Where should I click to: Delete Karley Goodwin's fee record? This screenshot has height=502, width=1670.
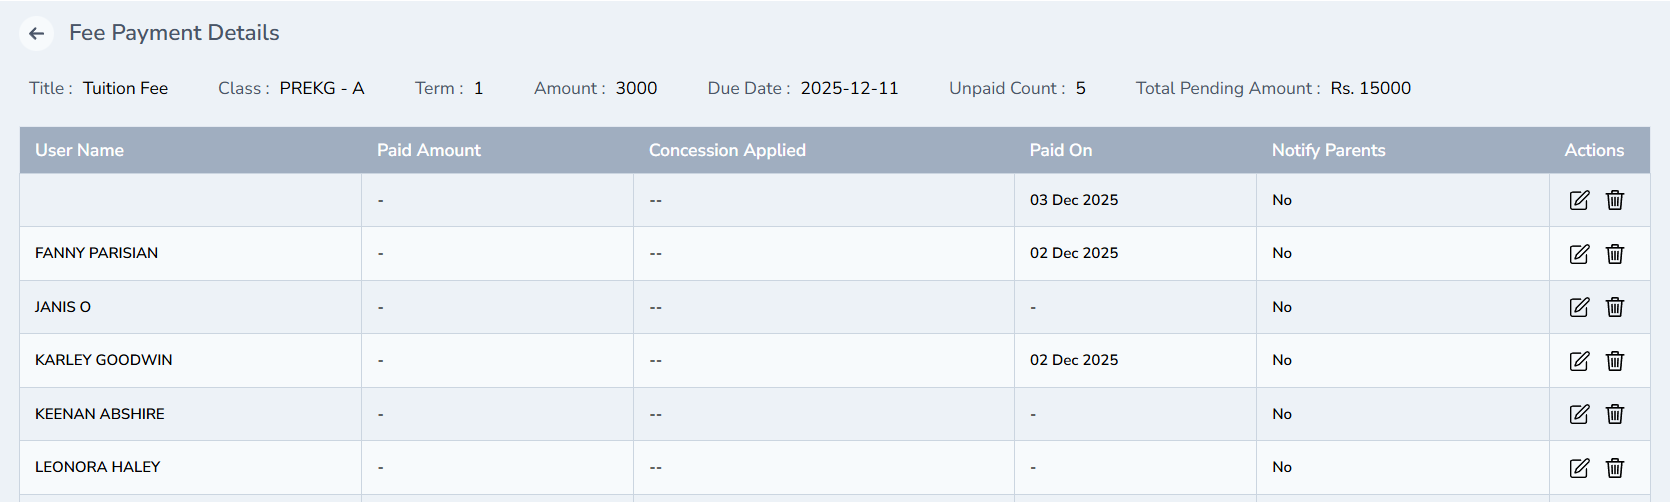click(1615, 361)
